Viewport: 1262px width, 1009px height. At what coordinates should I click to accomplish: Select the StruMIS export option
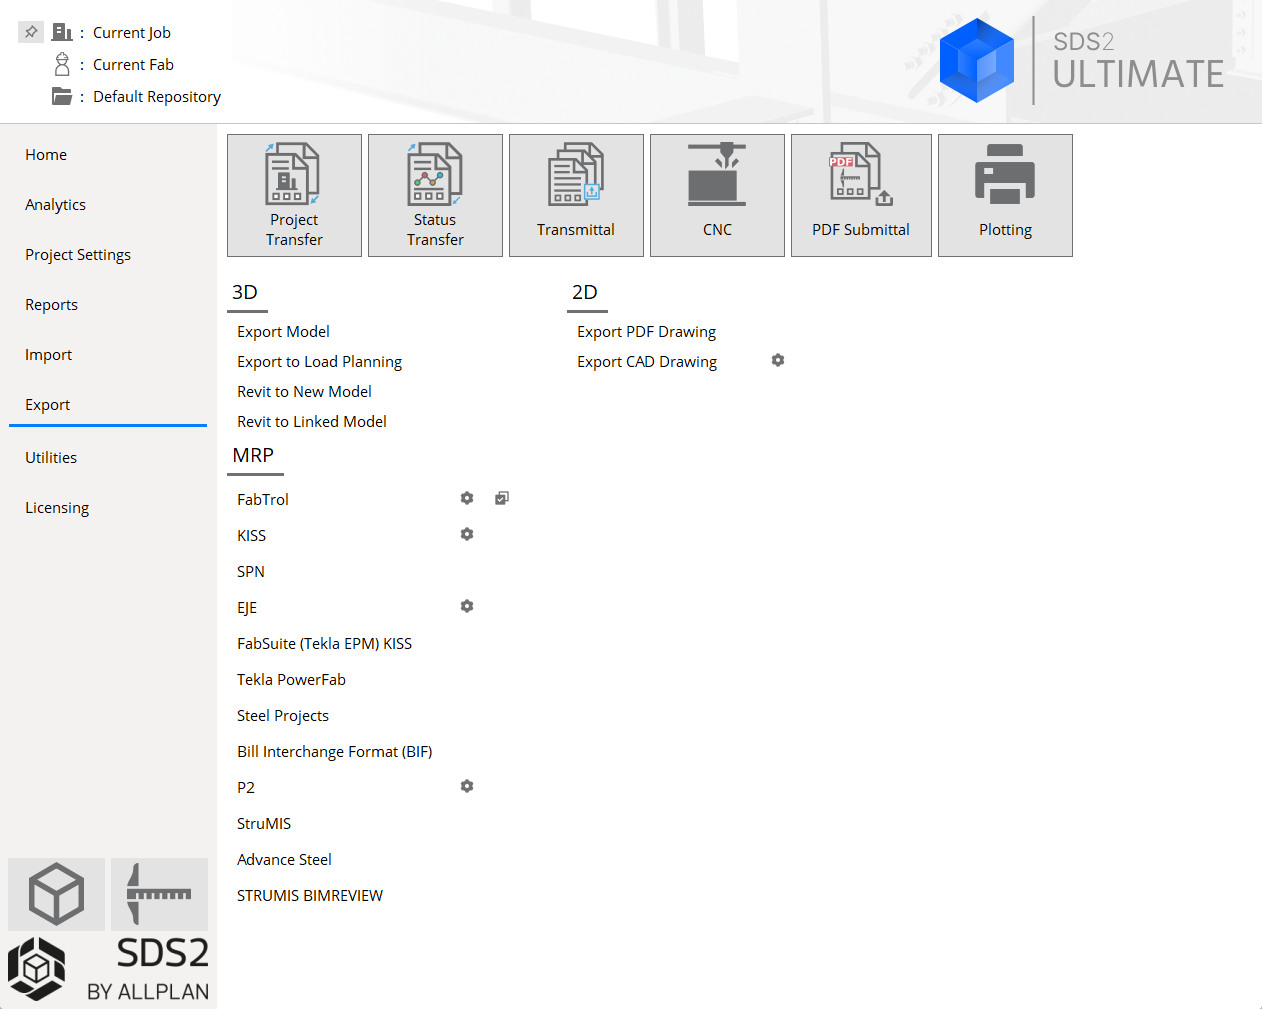point(264,824)
